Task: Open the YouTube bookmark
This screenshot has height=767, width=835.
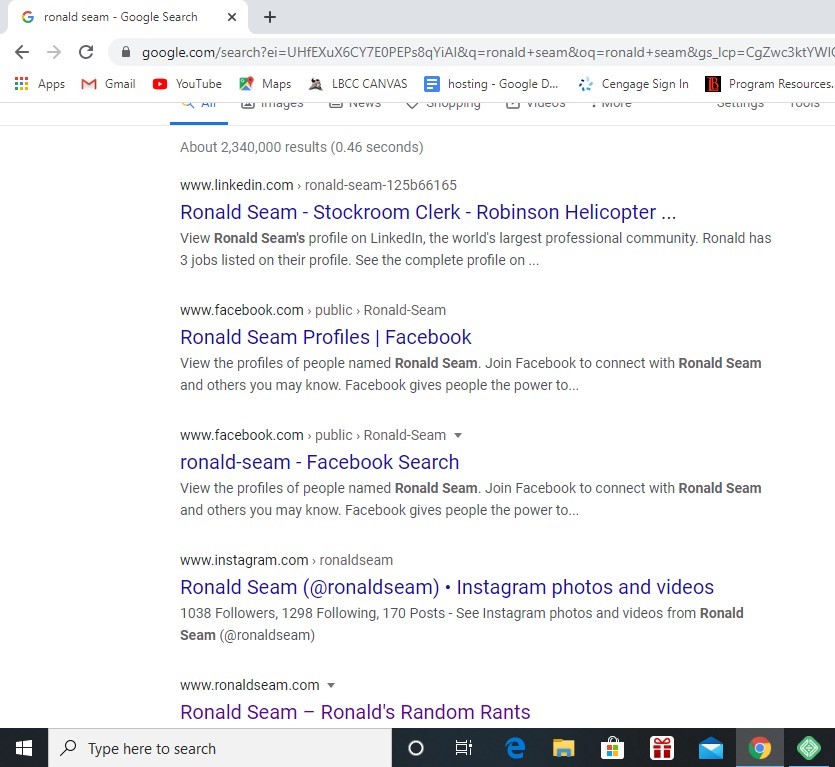Action: [187, 84]
